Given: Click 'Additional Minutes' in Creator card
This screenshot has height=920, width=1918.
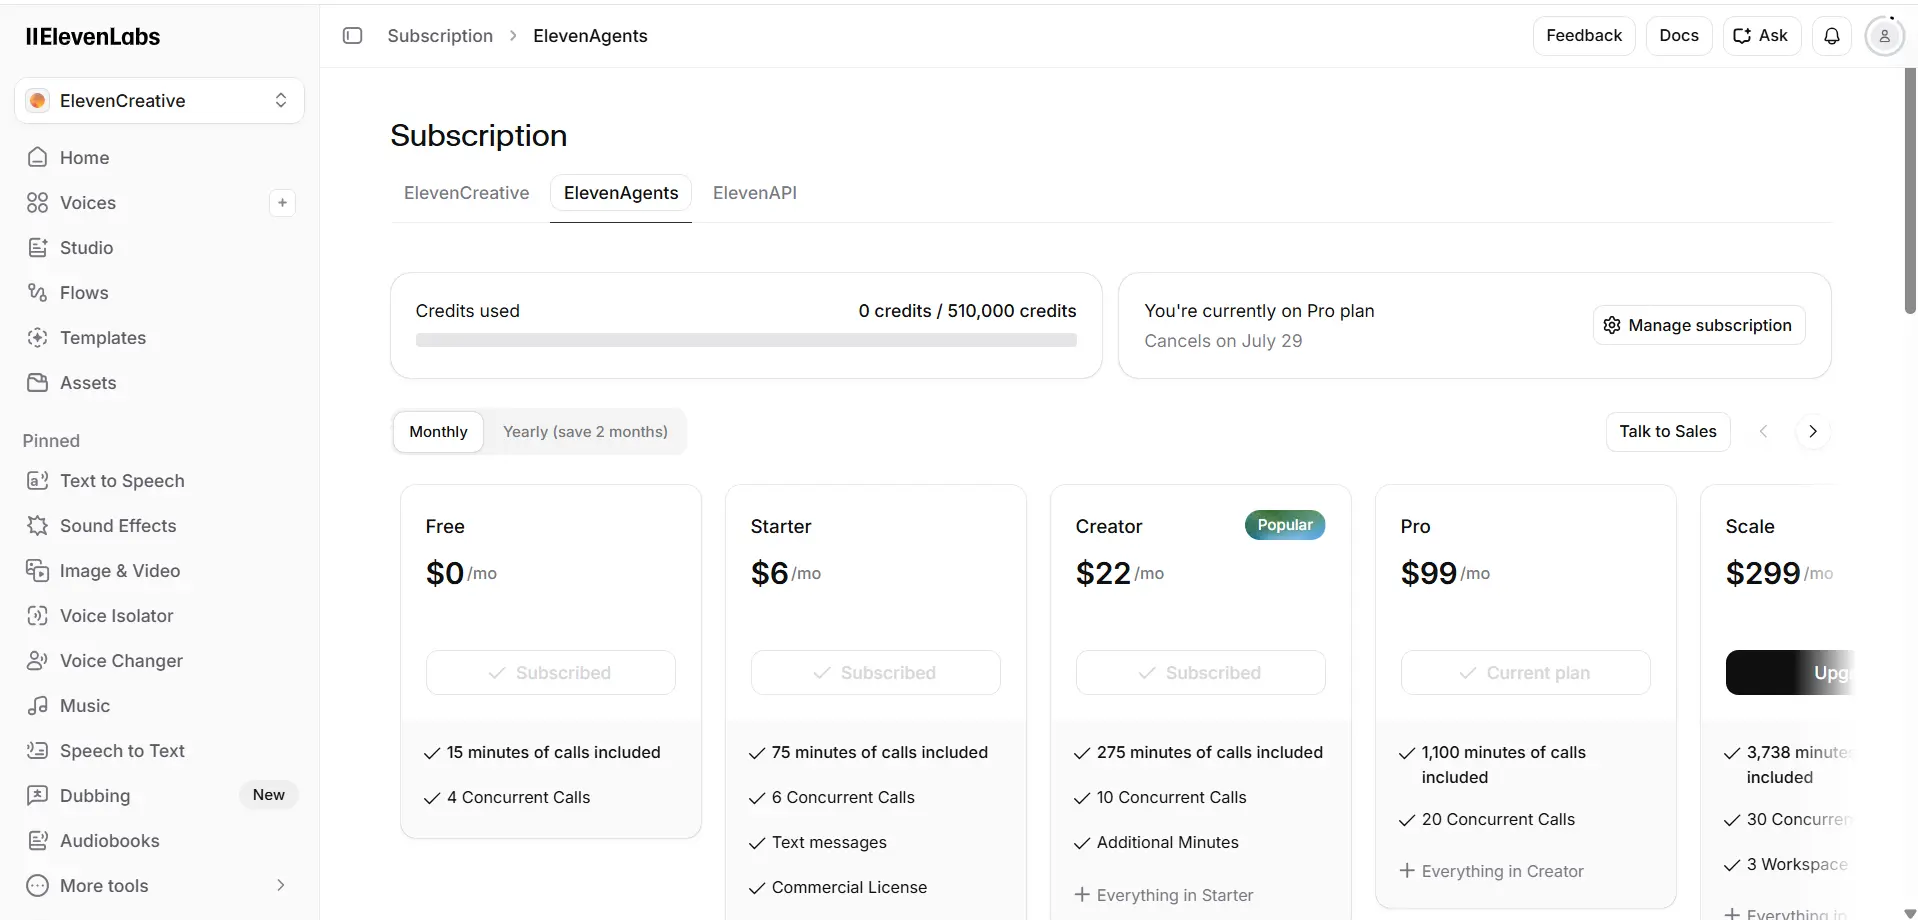Looking at the screenshot, I should tap(1167, 842).
